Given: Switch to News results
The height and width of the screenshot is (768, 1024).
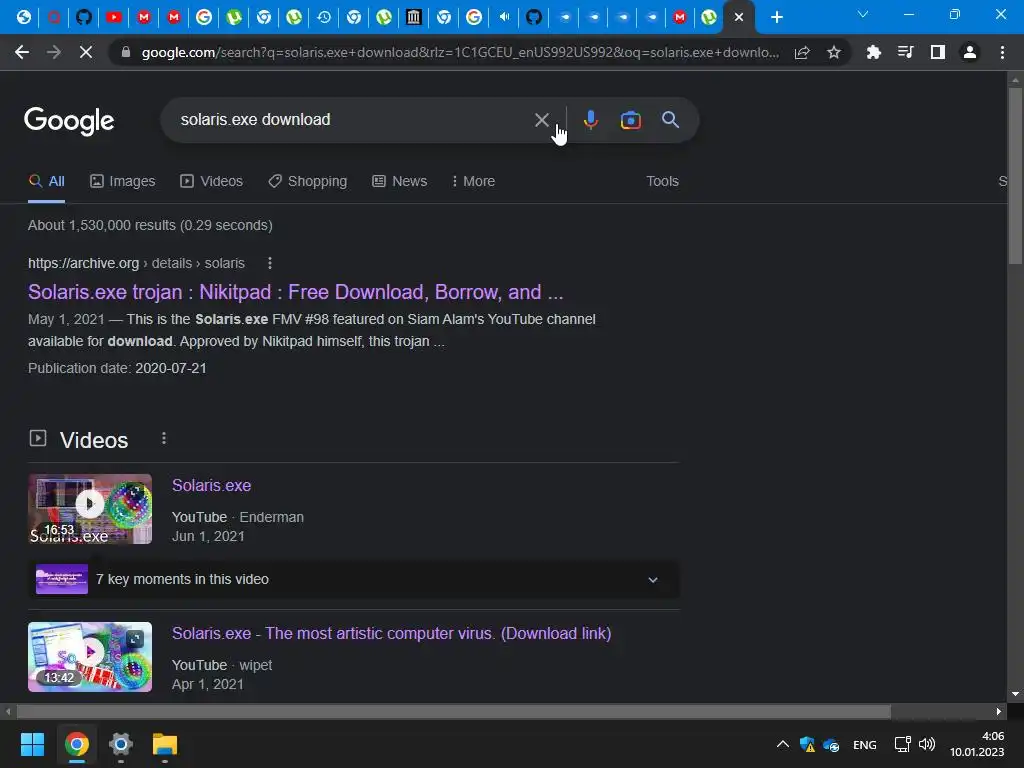Looking at the screenshot, I should click(x=400, y=182).
